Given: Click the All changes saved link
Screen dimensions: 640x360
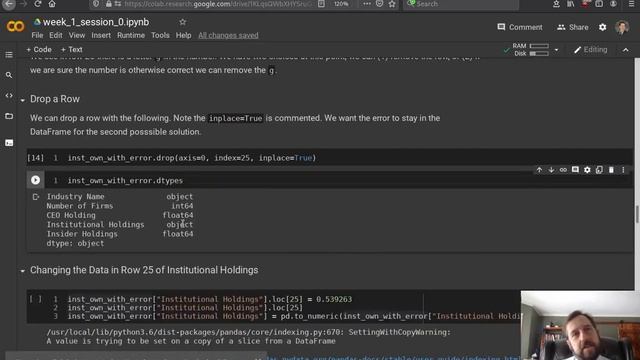Looking at the screenshot, I should click(228, 36).
